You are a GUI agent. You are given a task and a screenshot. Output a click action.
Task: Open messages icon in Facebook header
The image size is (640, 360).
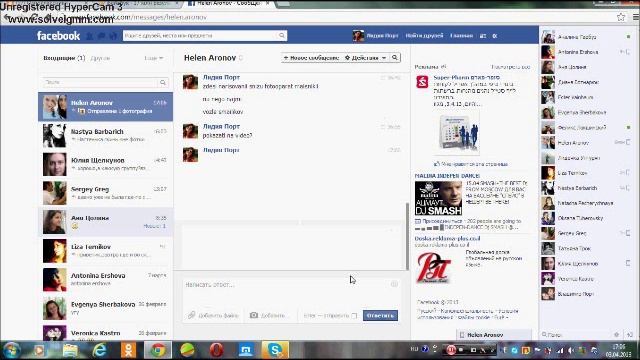(101, 36)
